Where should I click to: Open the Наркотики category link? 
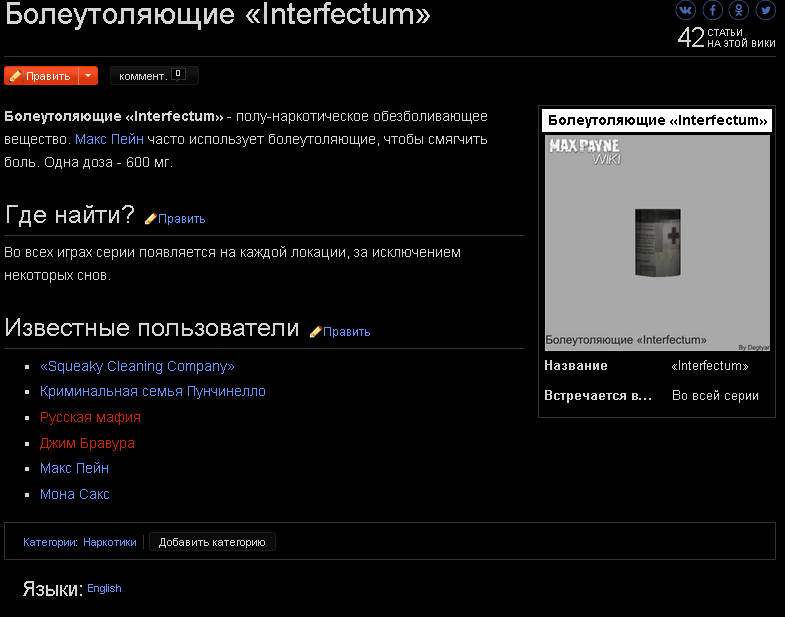click(x=110, y=542)
